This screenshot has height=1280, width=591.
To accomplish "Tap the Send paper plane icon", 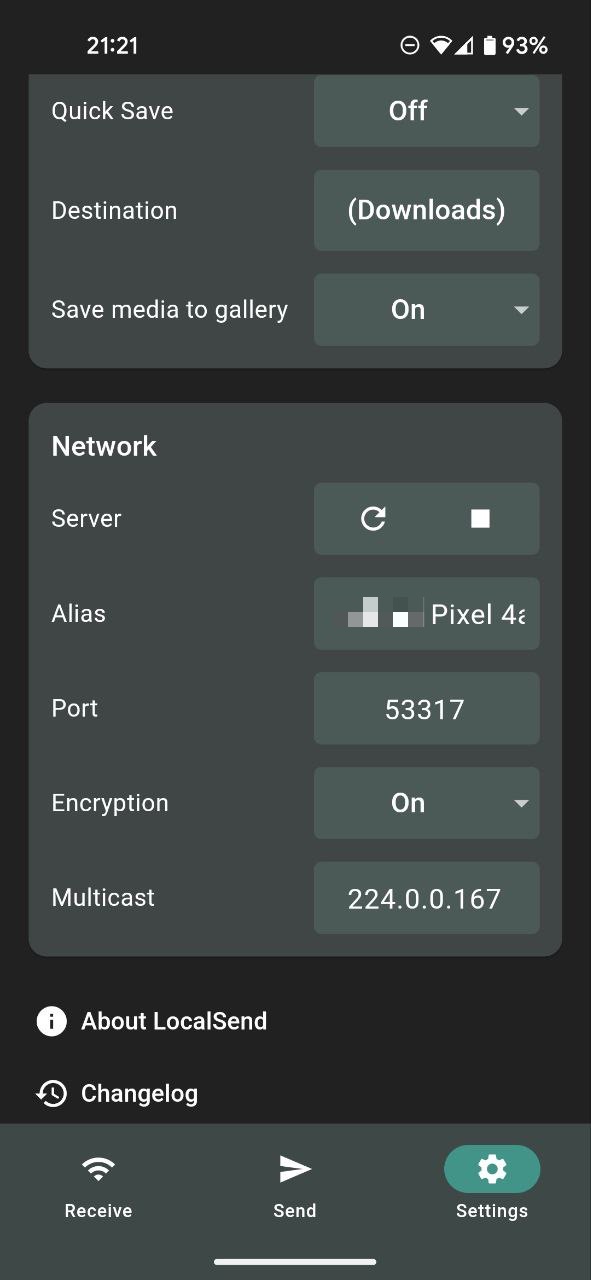I will click(x=294, y=1166).
